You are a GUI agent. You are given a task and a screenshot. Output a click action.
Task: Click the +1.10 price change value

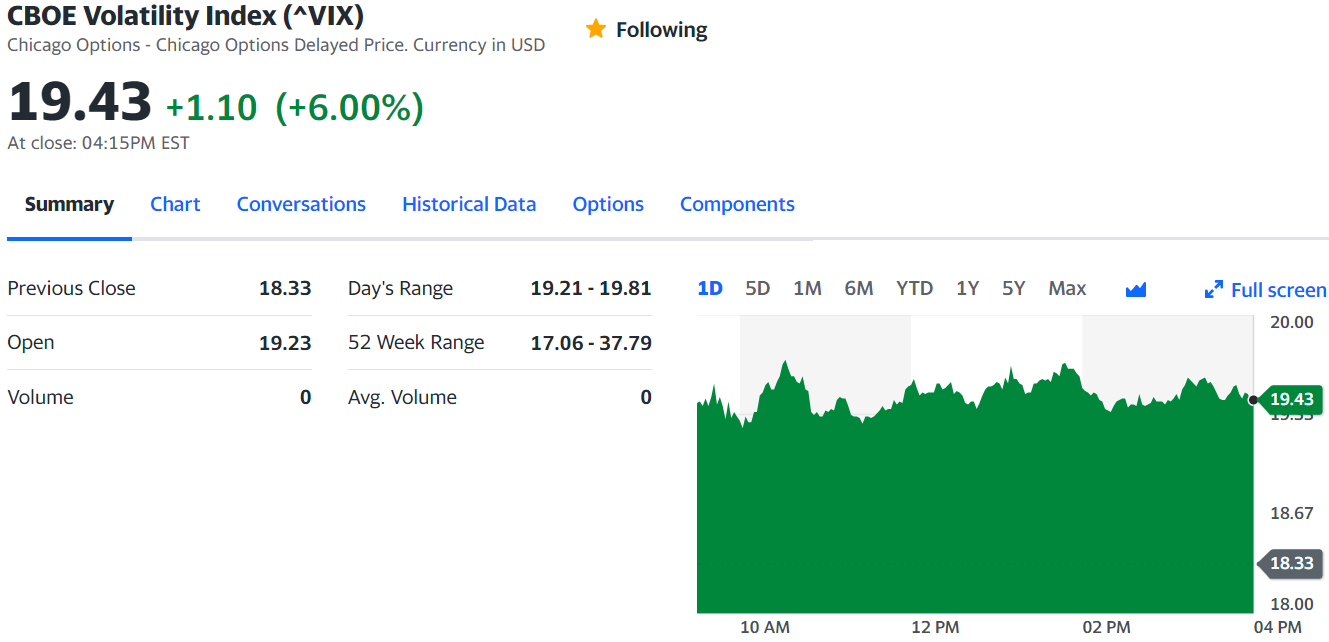211,107
